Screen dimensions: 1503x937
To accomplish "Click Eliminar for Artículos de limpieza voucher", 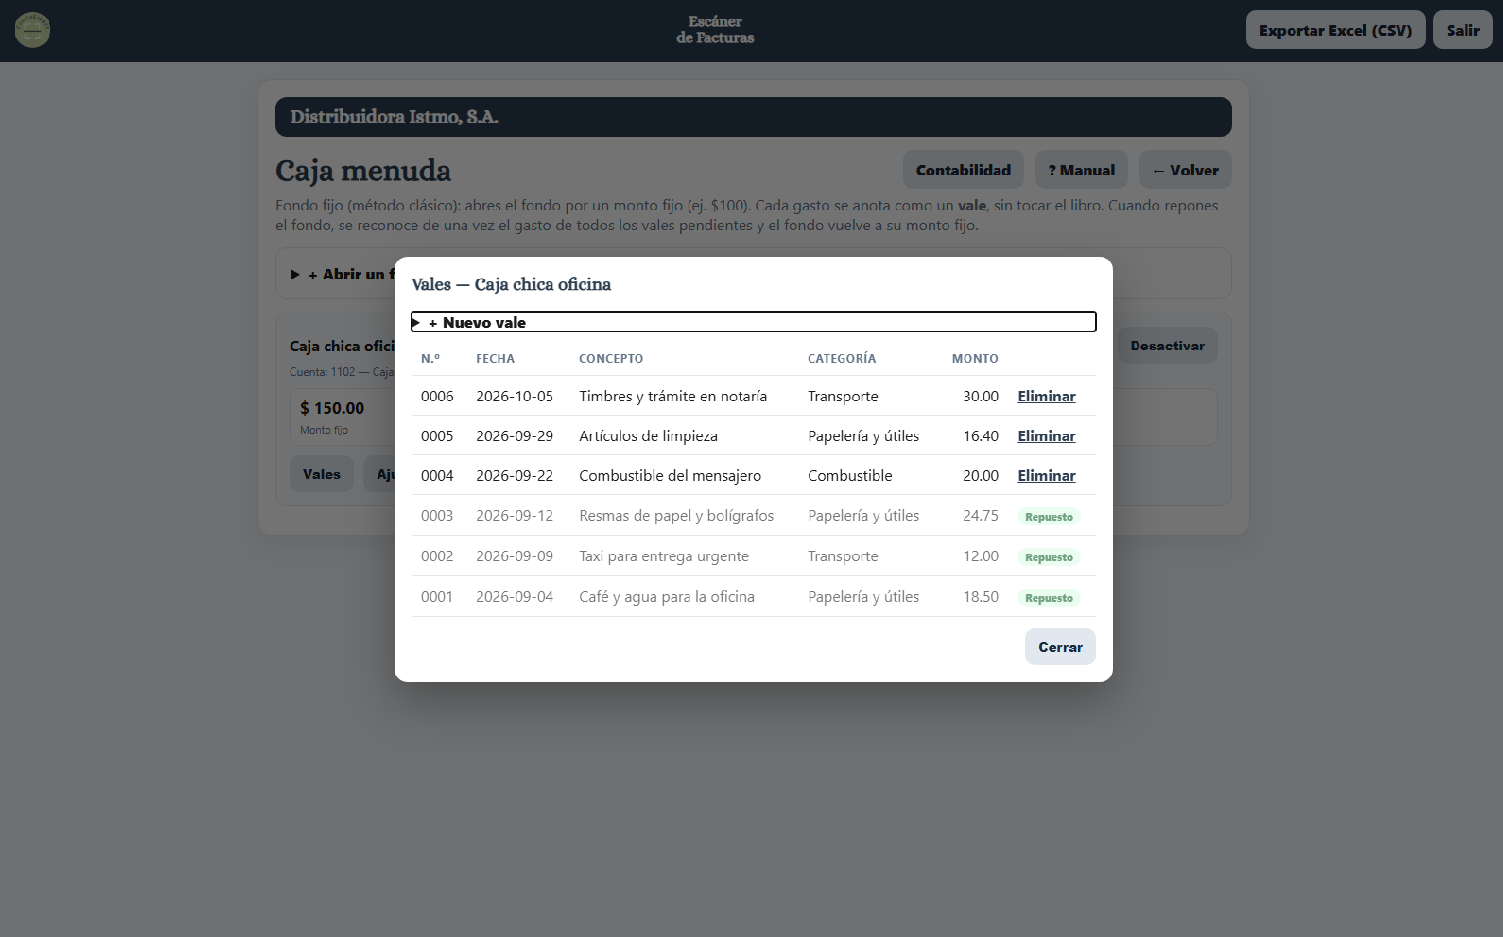I will tap(1046, 436).
